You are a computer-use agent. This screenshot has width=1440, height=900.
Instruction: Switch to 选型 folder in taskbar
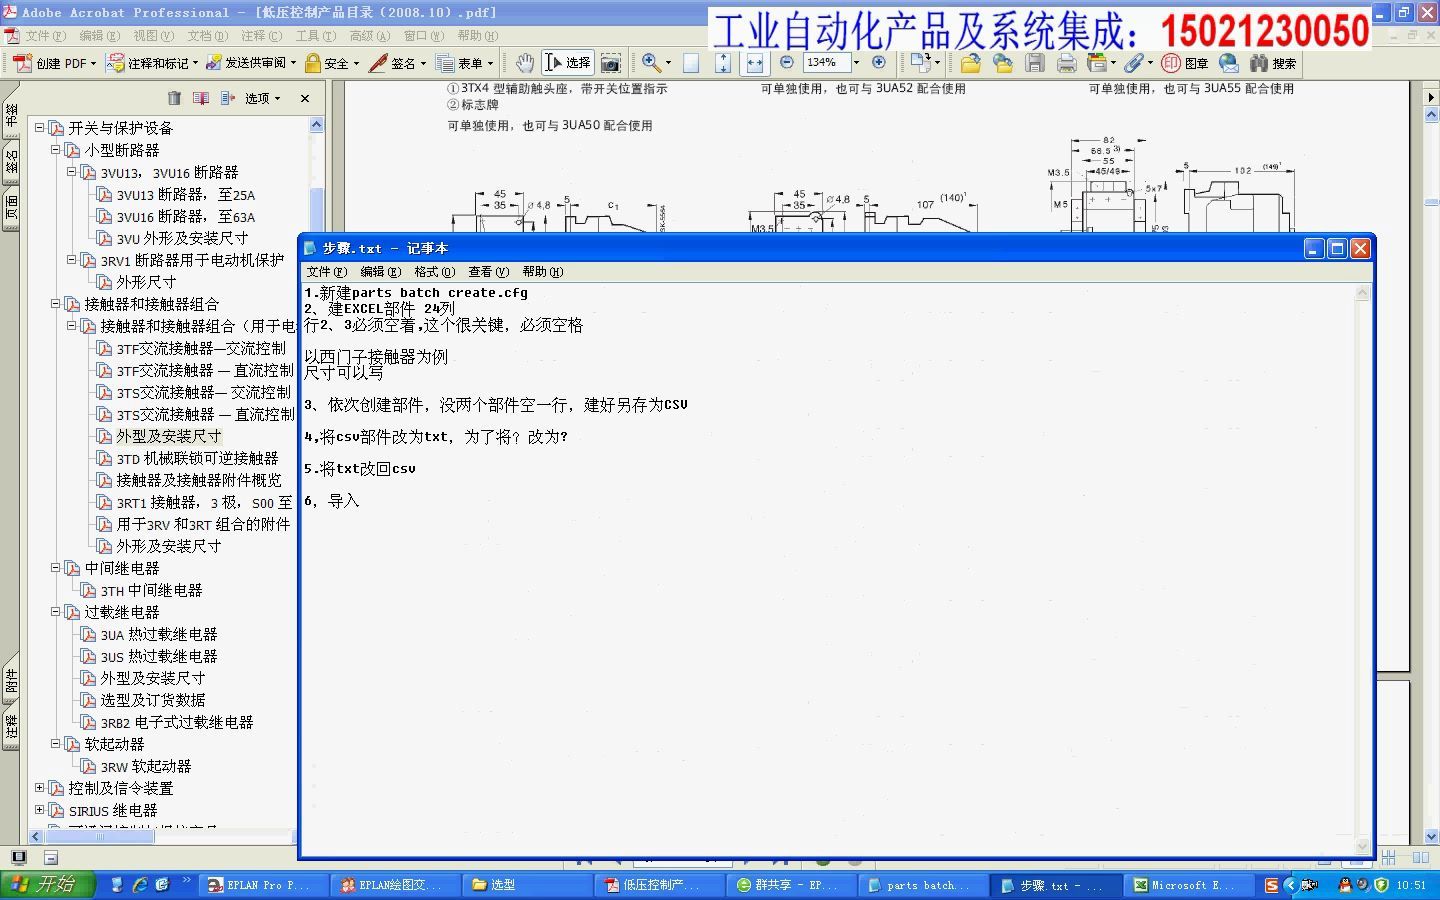tap(525, 885)
